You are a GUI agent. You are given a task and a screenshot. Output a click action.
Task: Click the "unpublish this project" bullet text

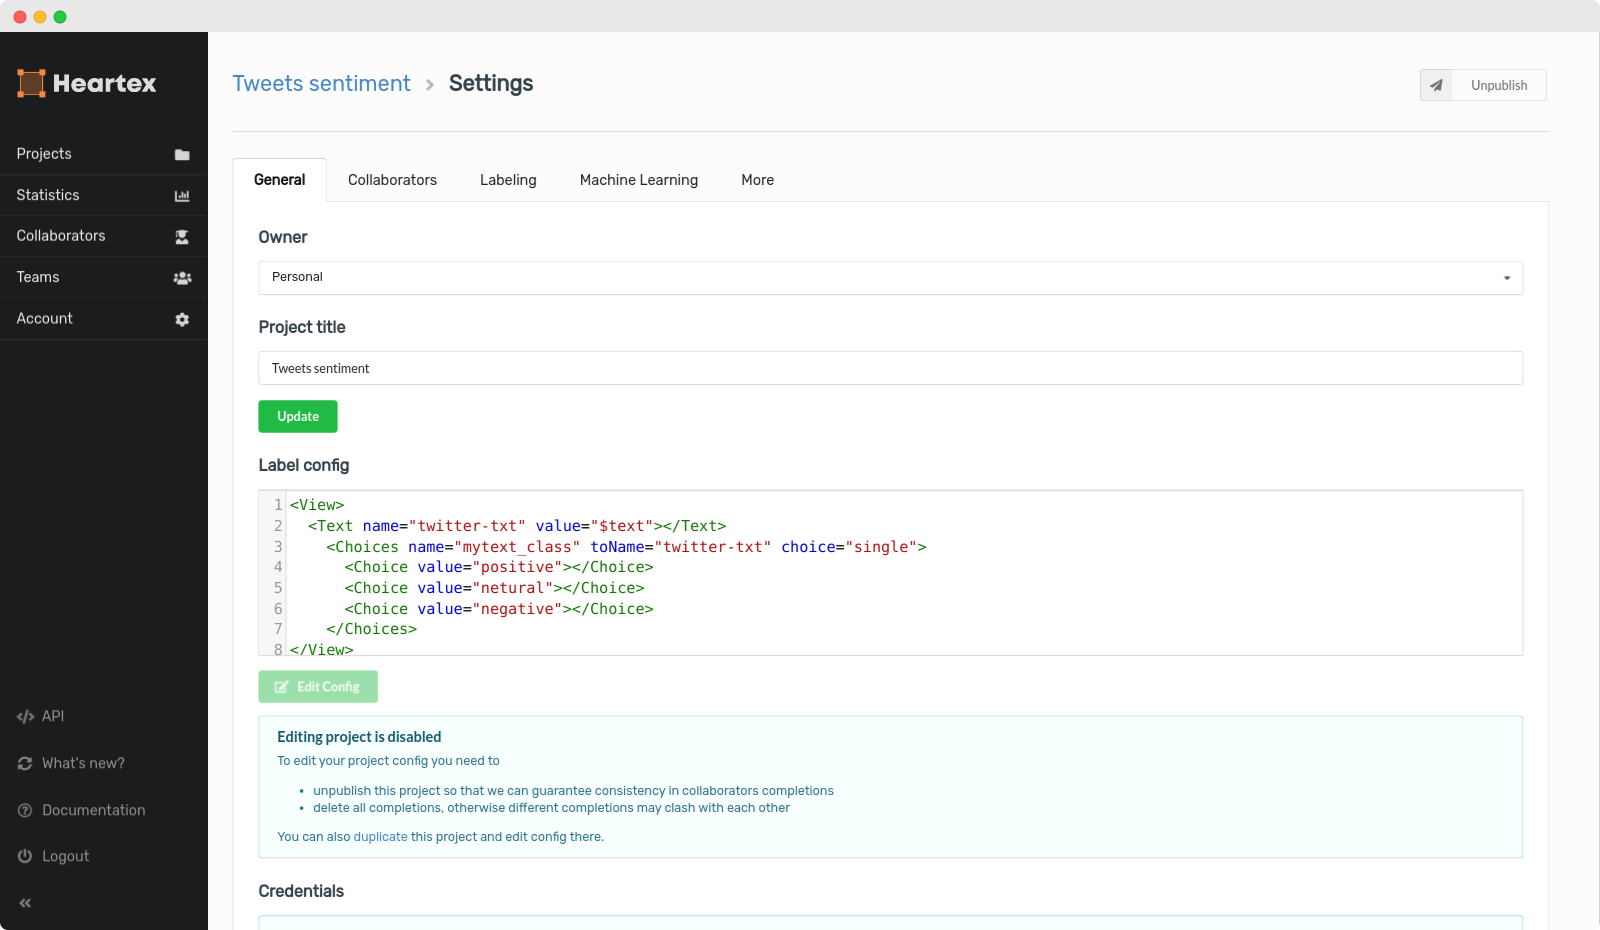click(x=573, y=791)
